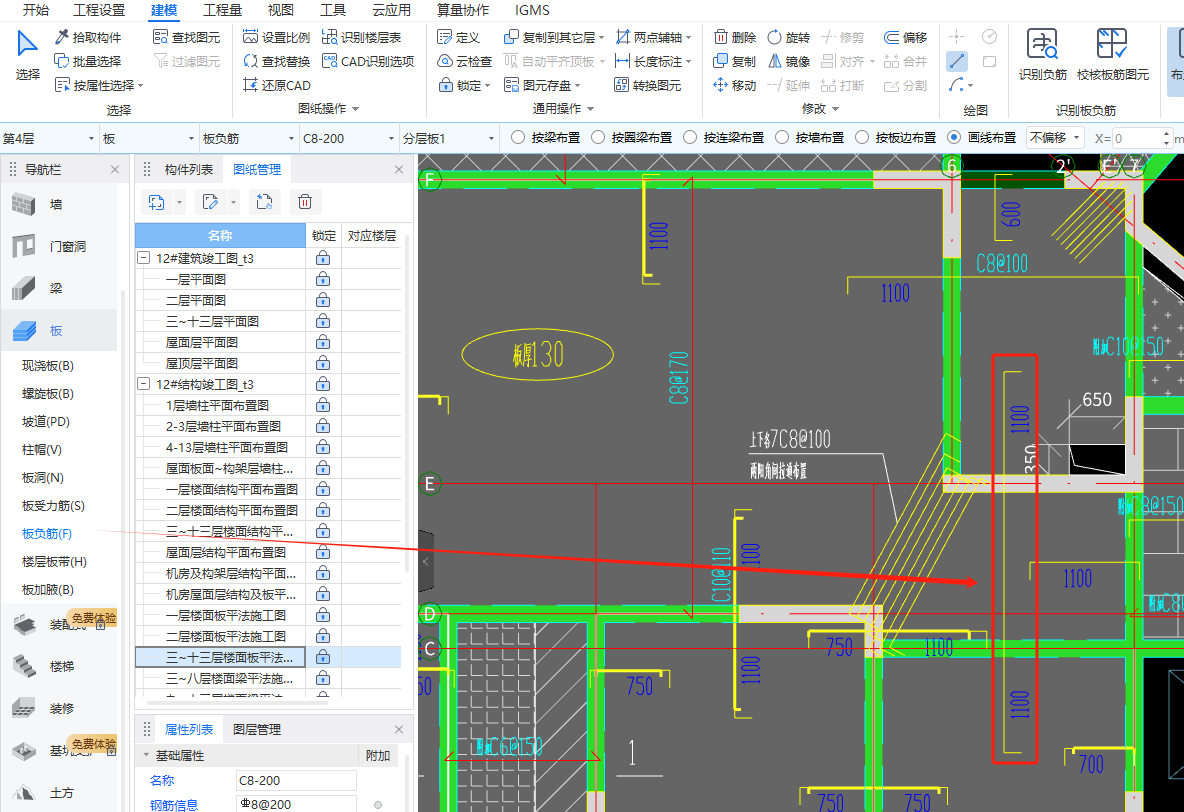Click 偏移 tool

click(905, 37)
